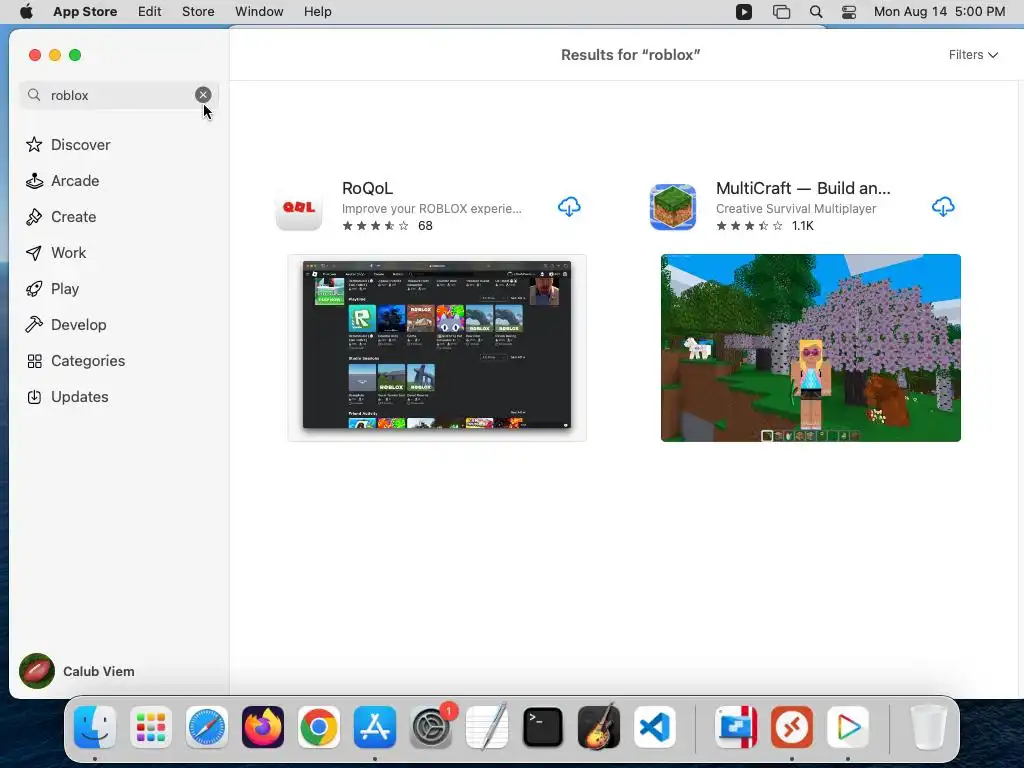
Task: Open the RoQoL app title
Action: click(368, 188)
